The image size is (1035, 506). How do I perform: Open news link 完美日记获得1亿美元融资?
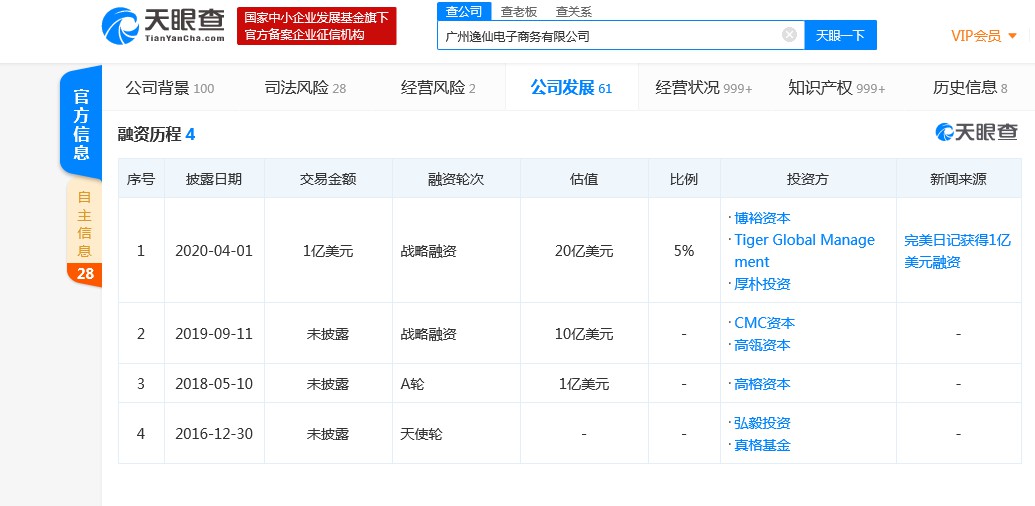[957, 251]
